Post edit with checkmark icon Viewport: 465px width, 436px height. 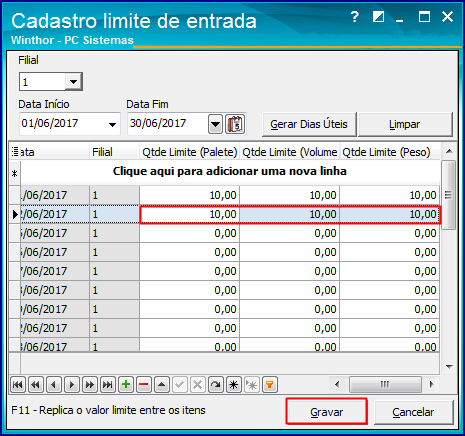[x=180, y=385]
